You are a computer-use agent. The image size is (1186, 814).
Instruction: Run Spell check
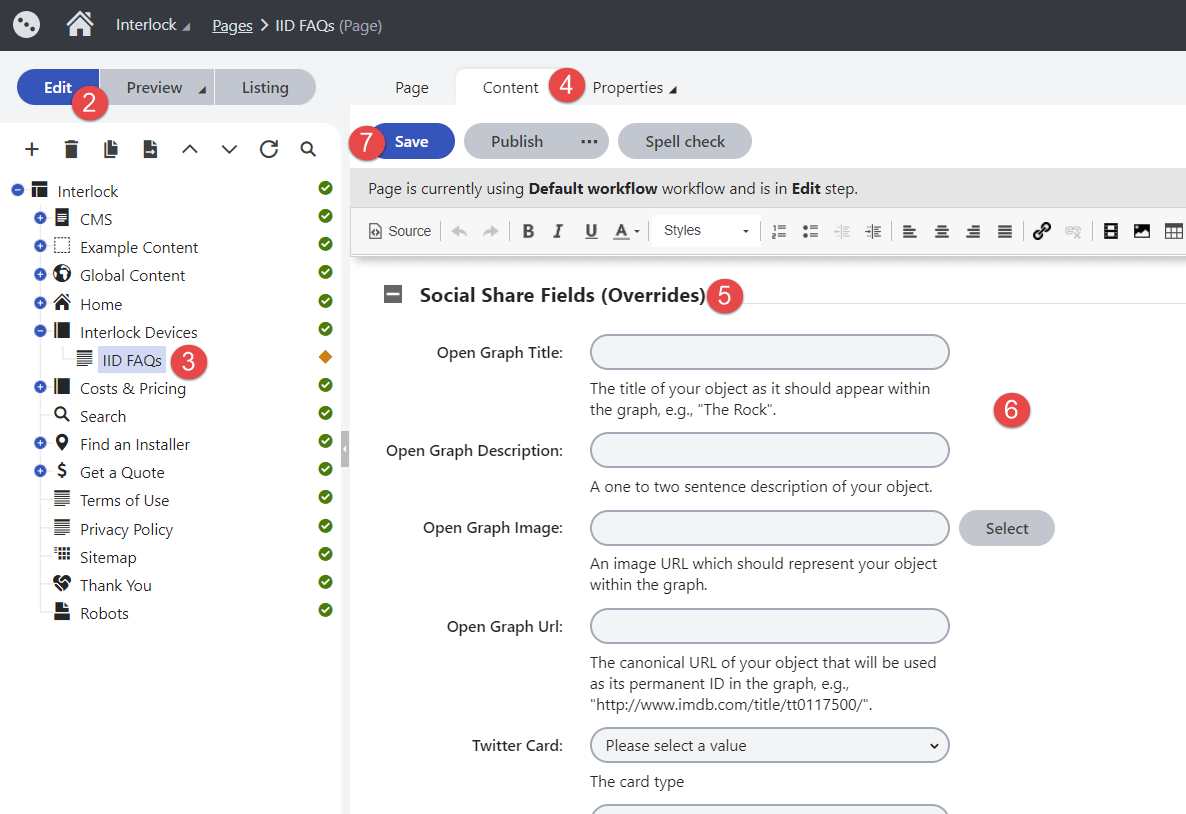pos(685,141)
